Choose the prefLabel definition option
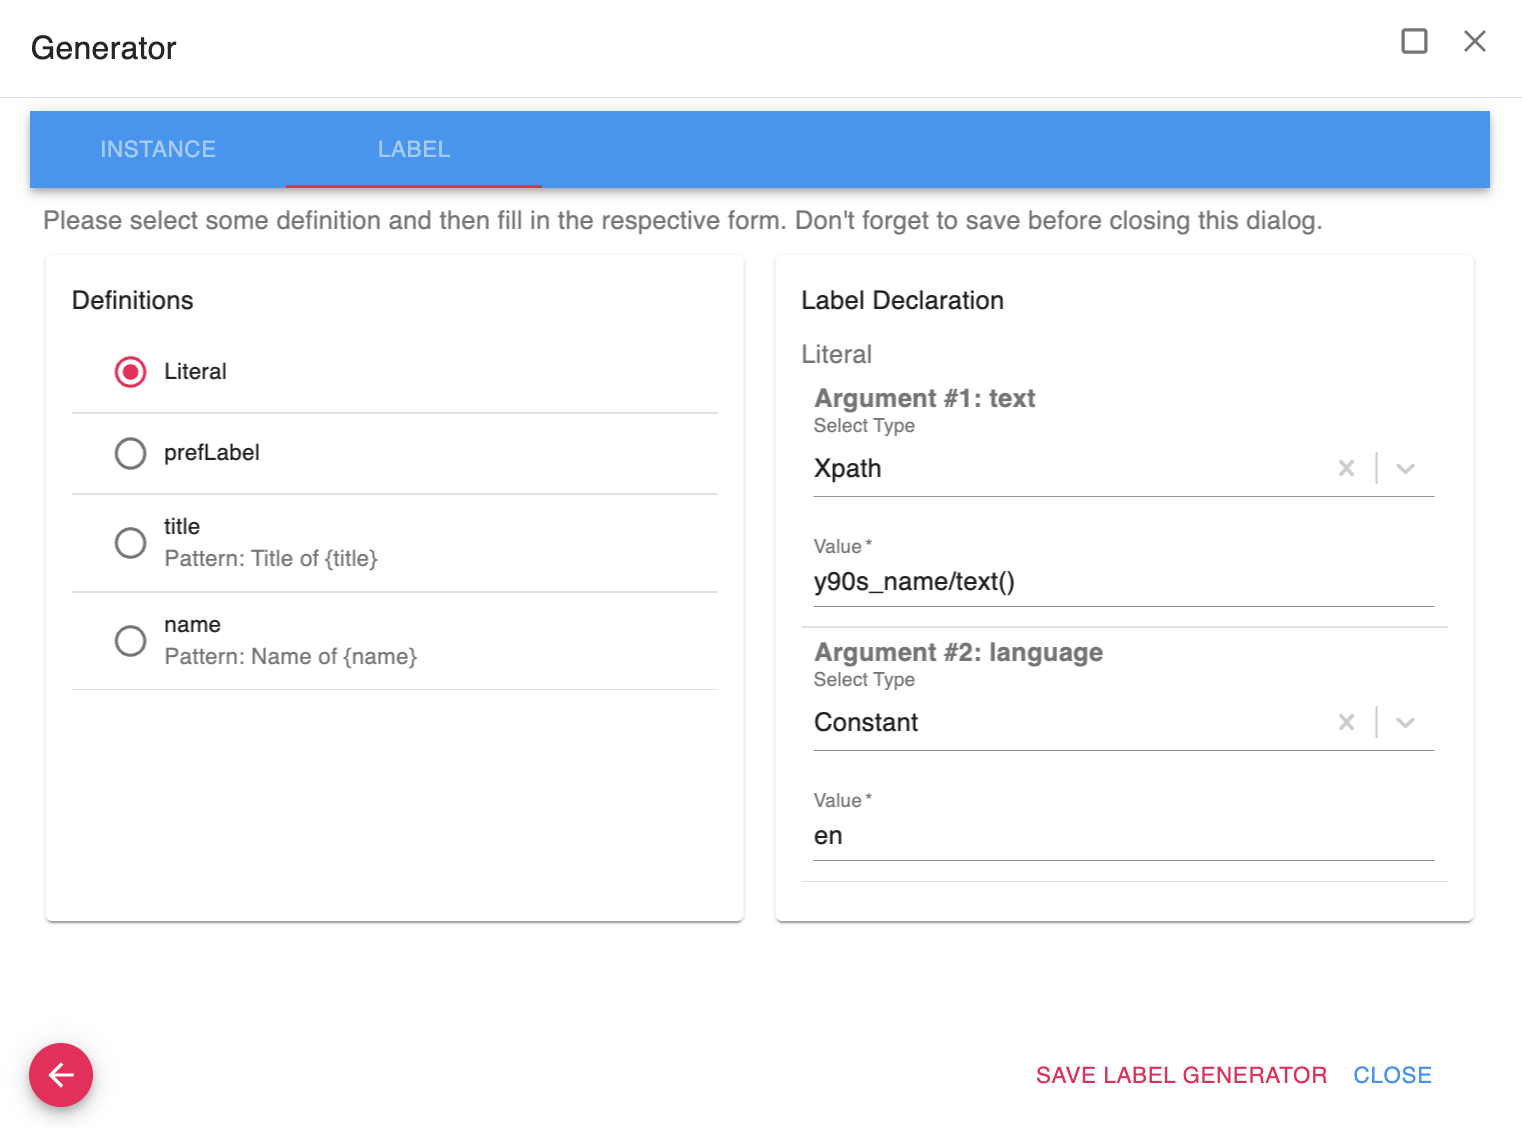1522x1128 pixels. point(130,453)
